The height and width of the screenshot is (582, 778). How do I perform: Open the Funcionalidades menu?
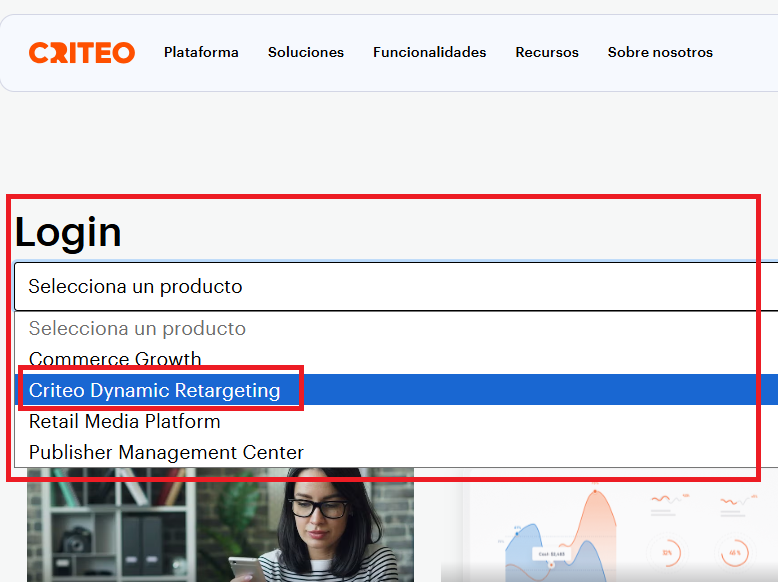click(x=429, y=52)
